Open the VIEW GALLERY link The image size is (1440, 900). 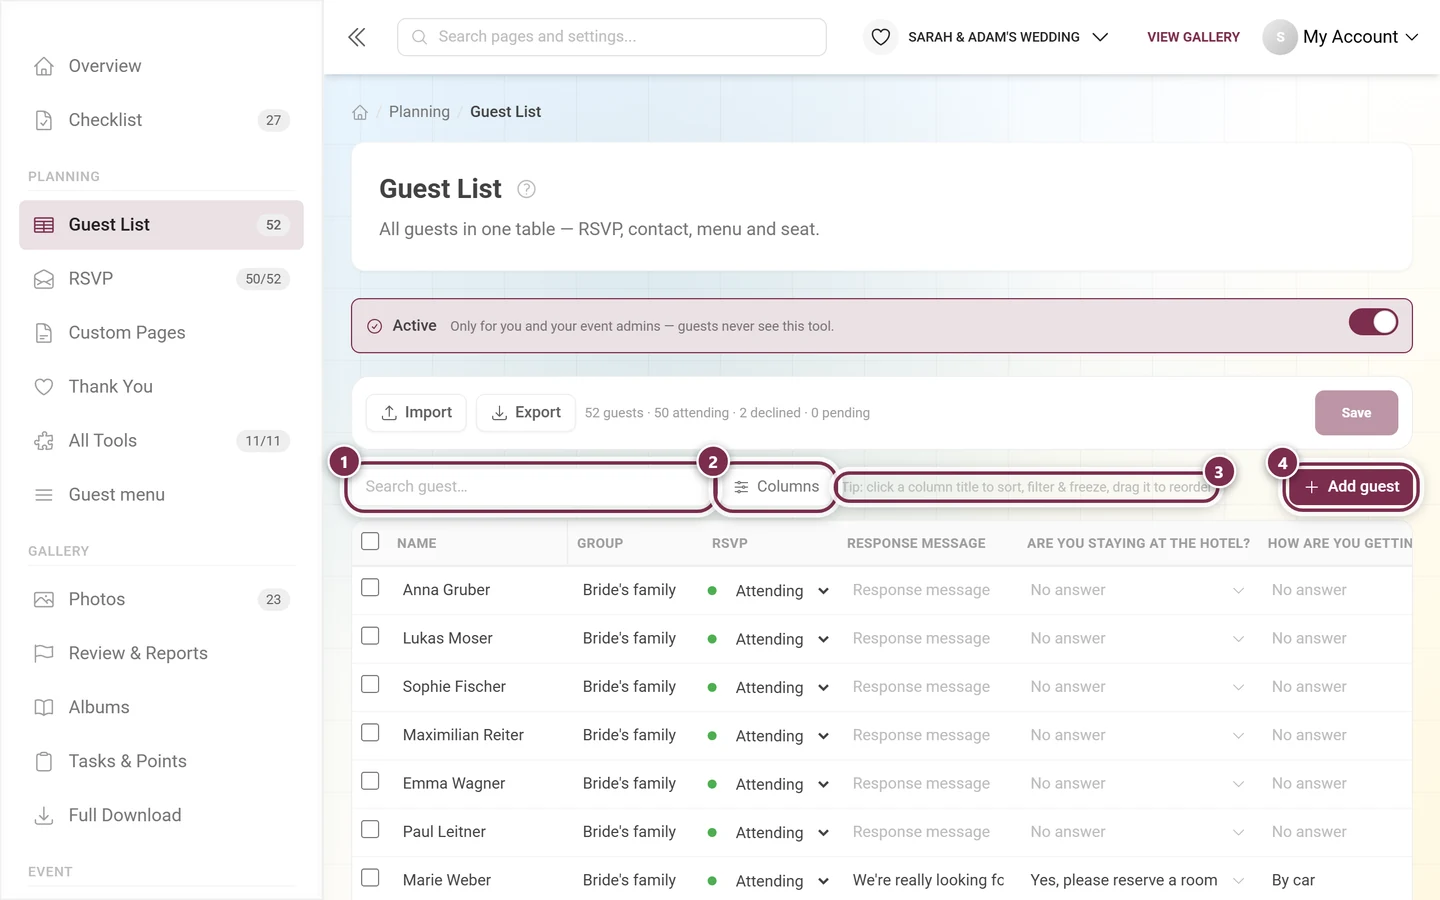pyautogui.click(x=1193, y=37)
